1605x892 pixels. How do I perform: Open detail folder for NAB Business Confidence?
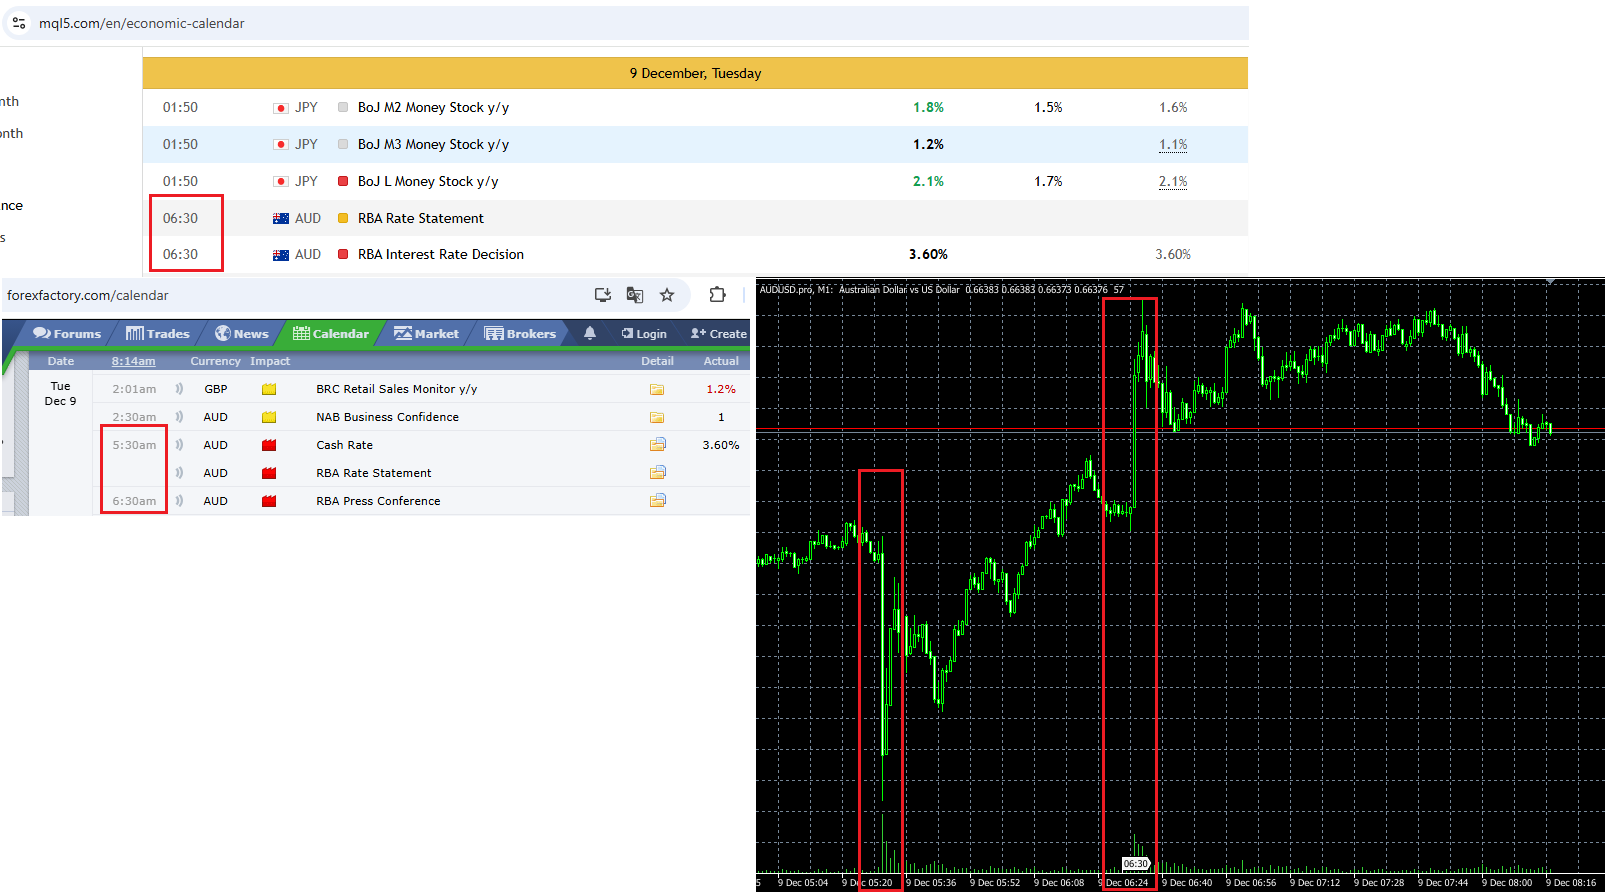tap(657, 417)
